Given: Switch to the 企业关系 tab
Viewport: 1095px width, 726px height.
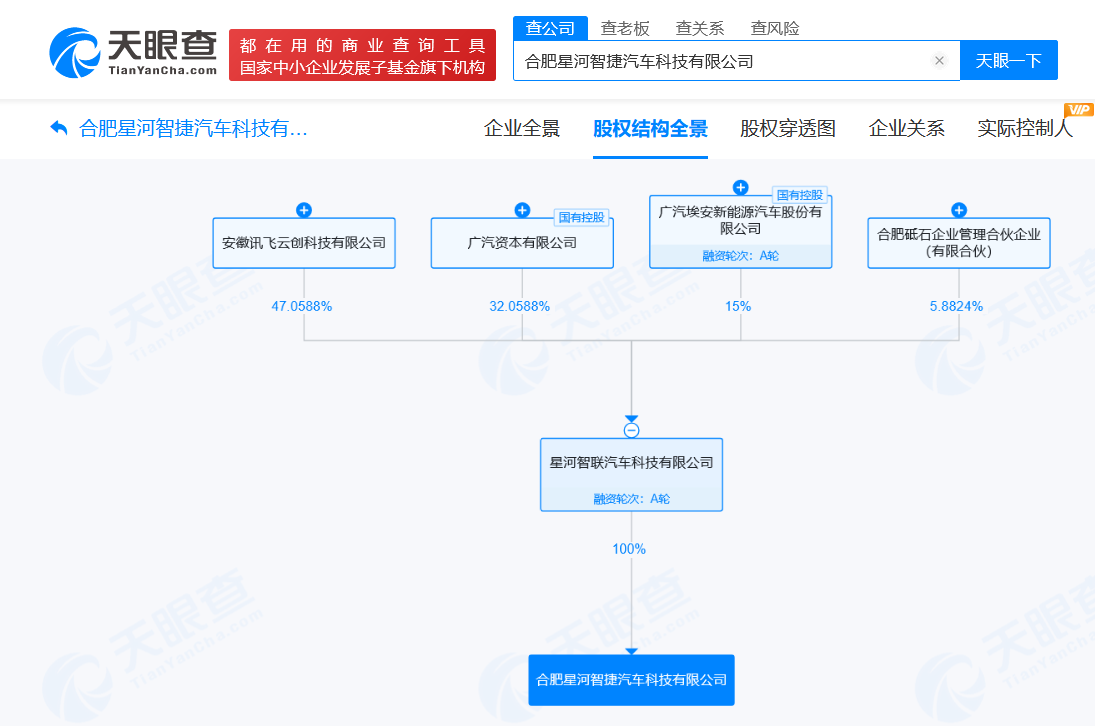Looking at the screenshot, I should 906,129.
